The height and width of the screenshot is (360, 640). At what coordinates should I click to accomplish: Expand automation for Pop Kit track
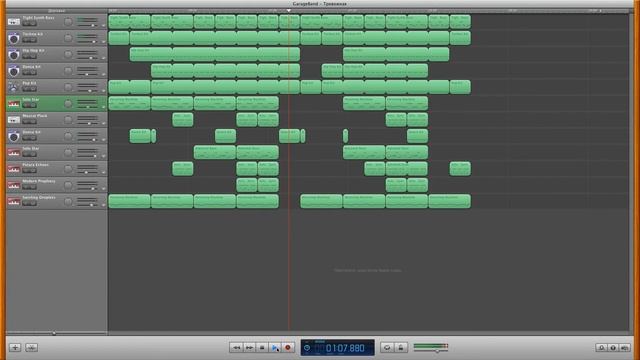(103, 91)
